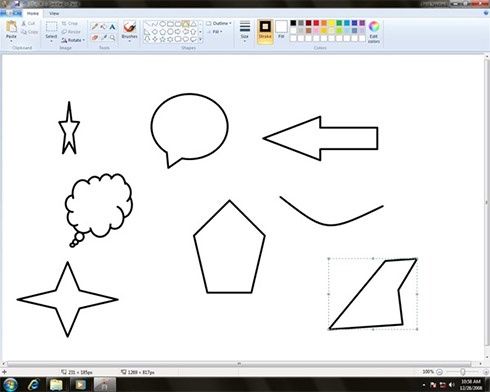The image size is (490, 392).
Task: Pick the Oval shape in gallery
Action: (x=163, y=24)
